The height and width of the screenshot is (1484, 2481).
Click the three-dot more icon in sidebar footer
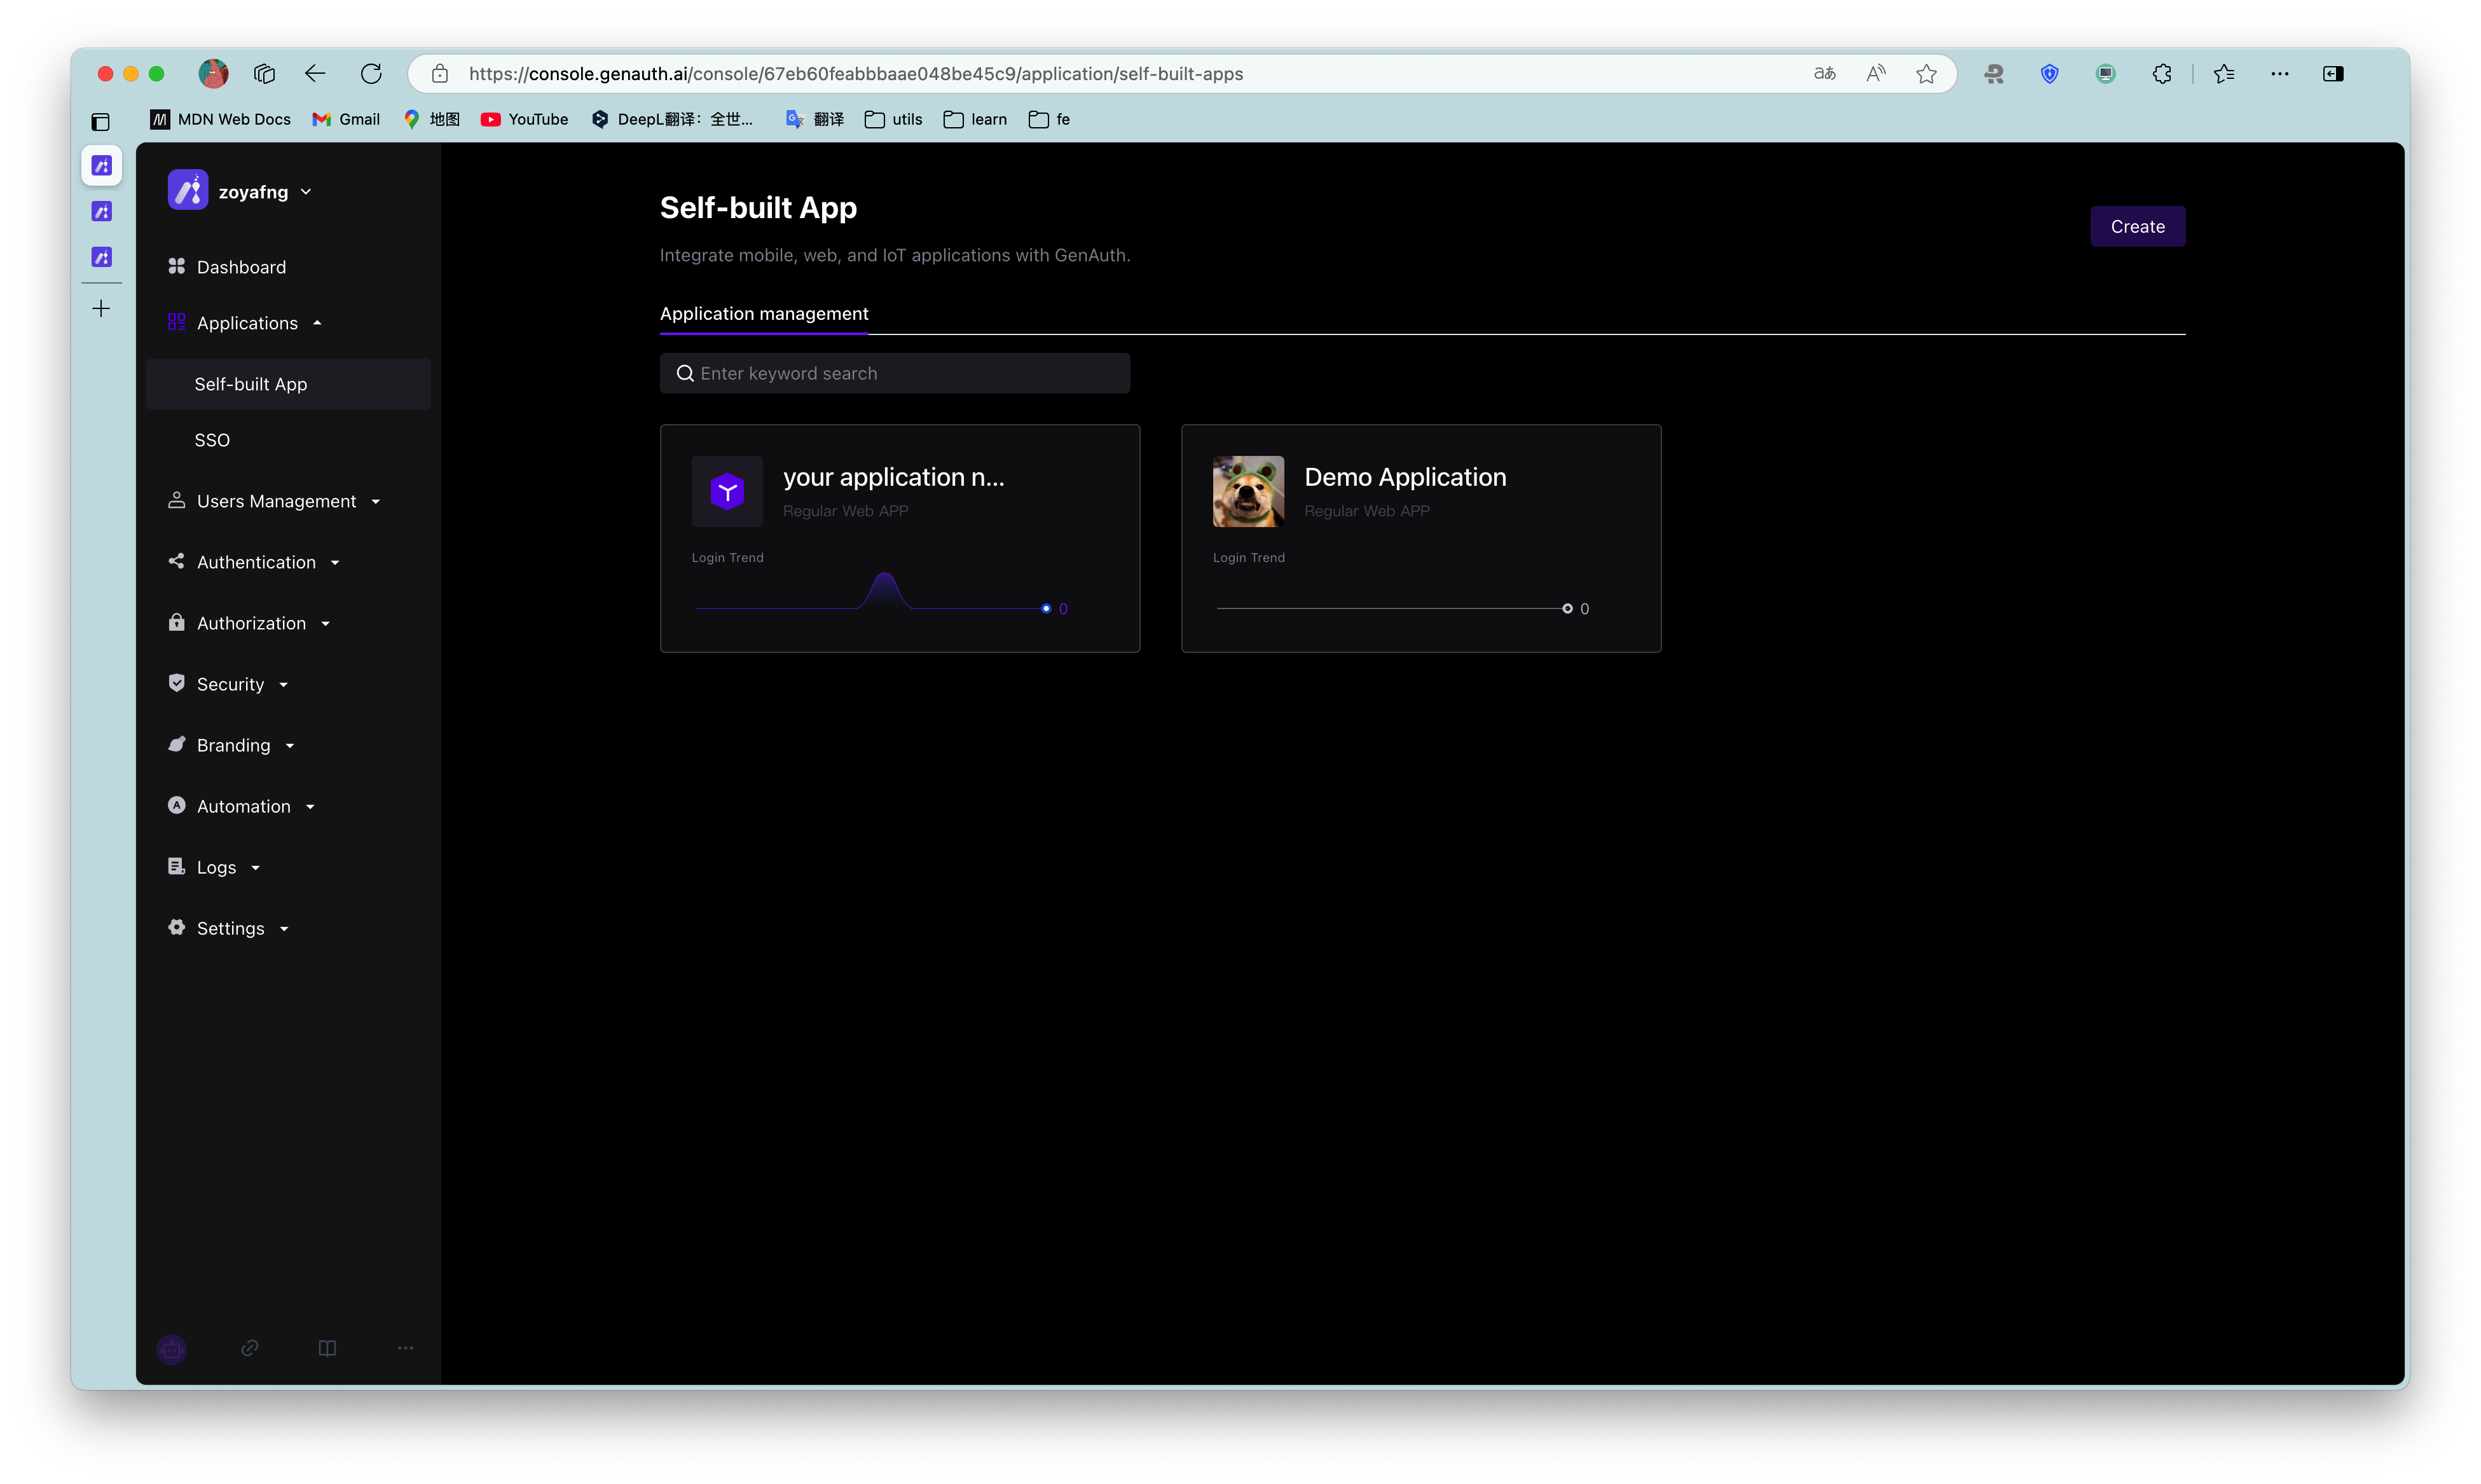coord(405,1348)
